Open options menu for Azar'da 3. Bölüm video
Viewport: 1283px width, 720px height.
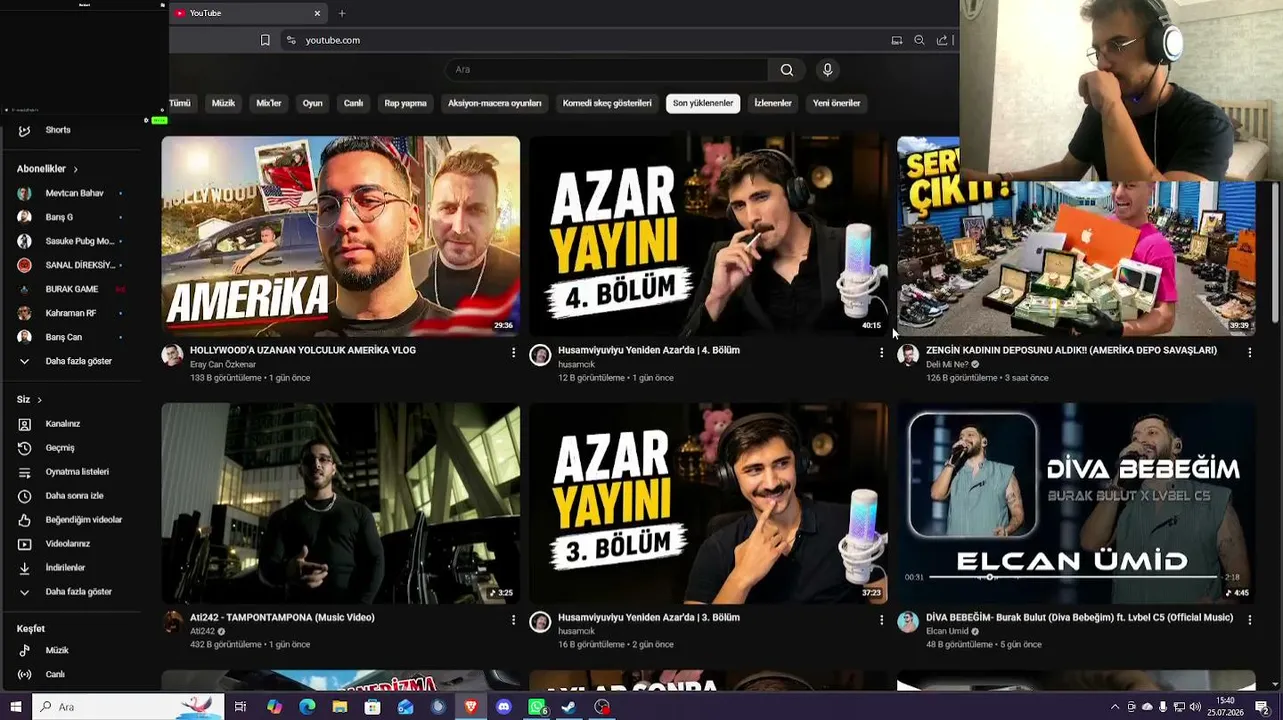(x=881, y=619)
